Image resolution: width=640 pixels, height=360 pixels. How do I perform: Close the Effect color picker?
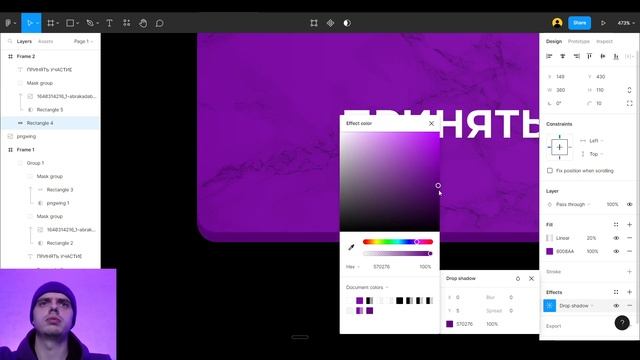pyautogui.click(x=431, y=123)
